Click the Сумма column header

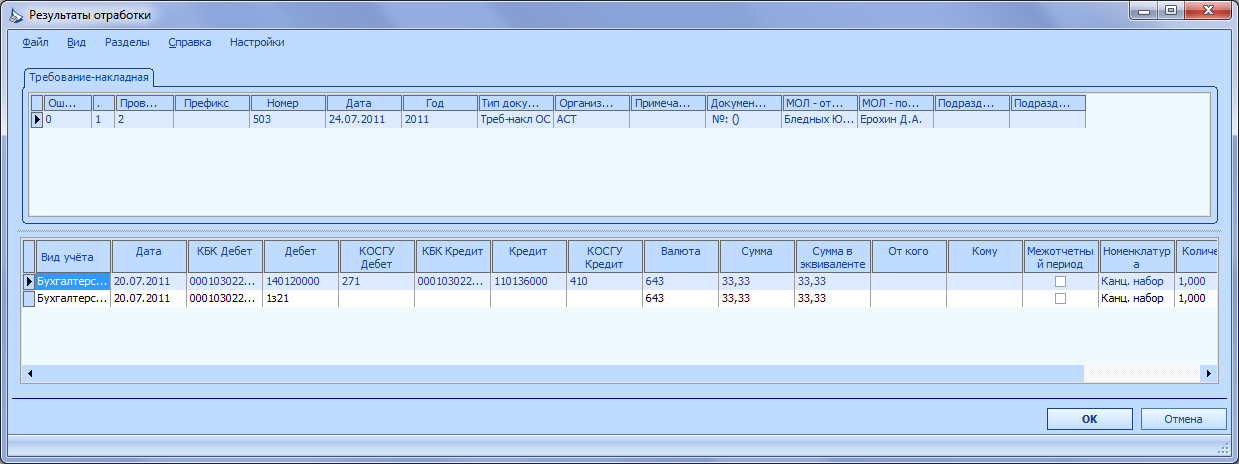pos(757,257)
